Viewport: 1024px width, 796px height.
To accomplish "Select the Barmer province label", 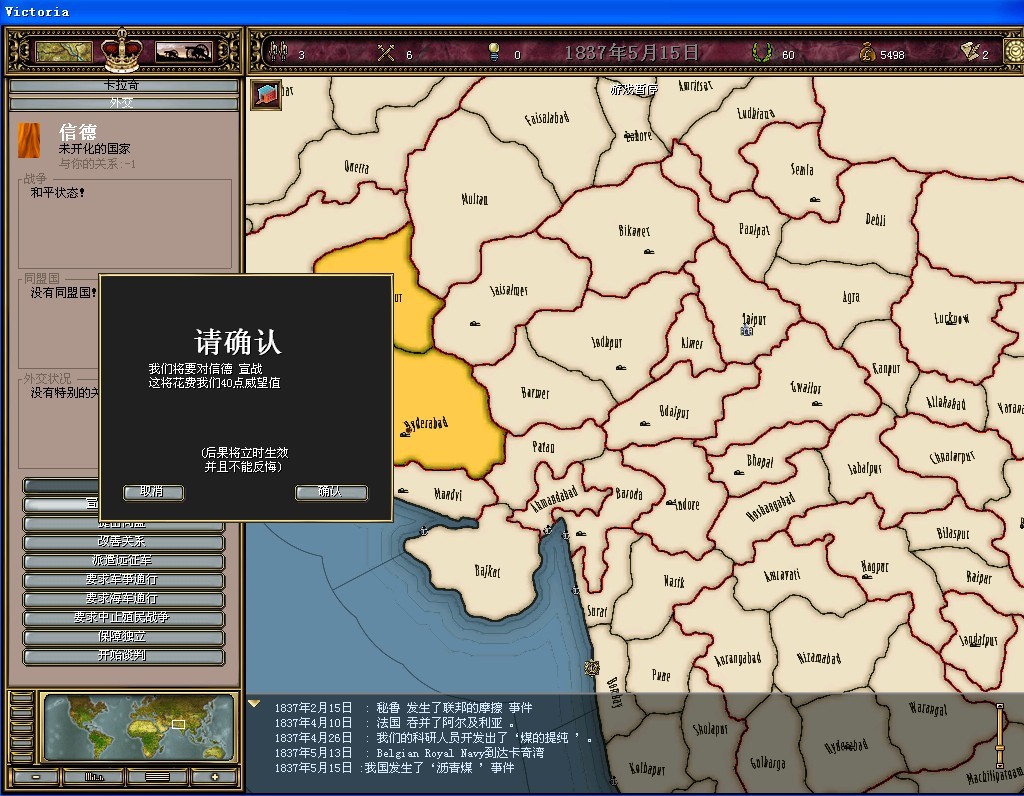I will point(535,393).
